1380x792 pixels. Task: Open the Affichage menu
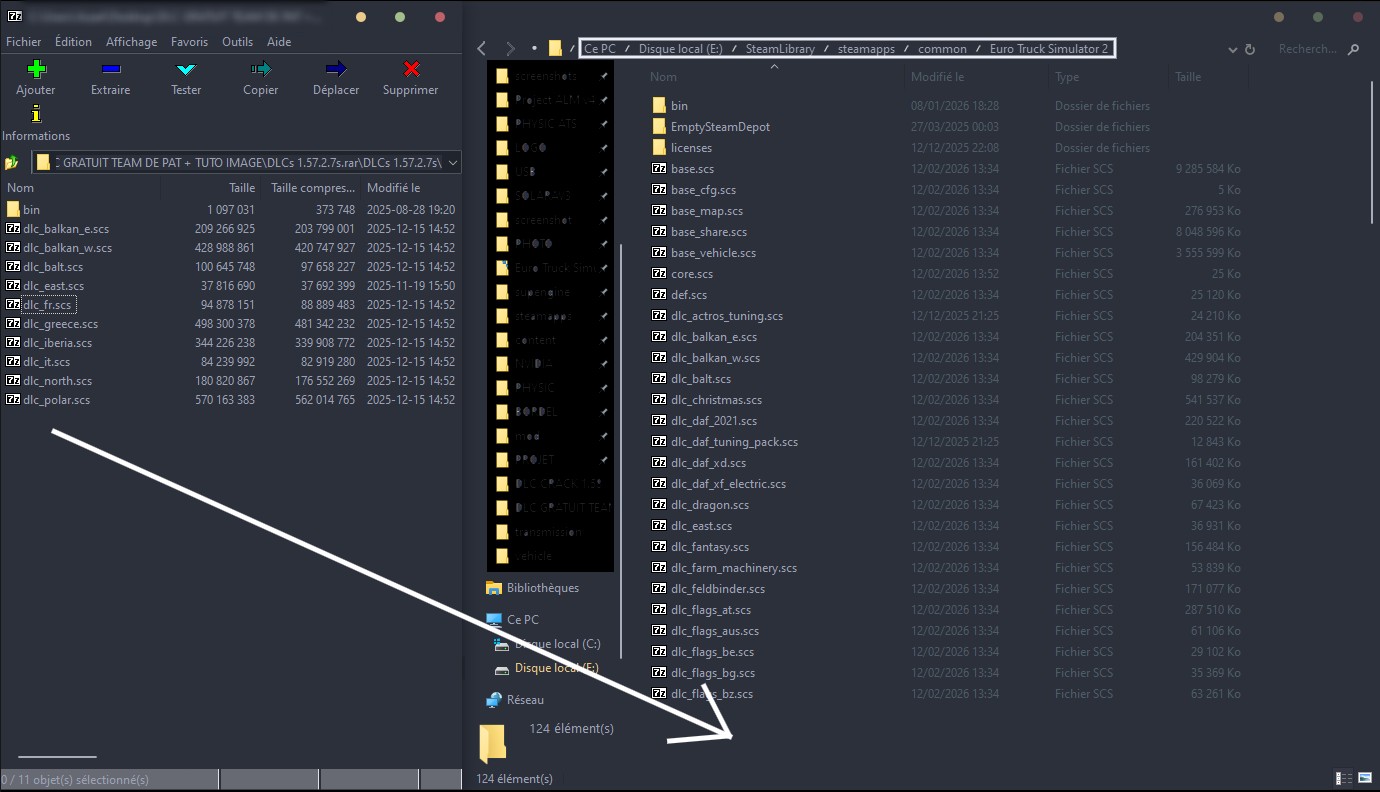point(131,42)
